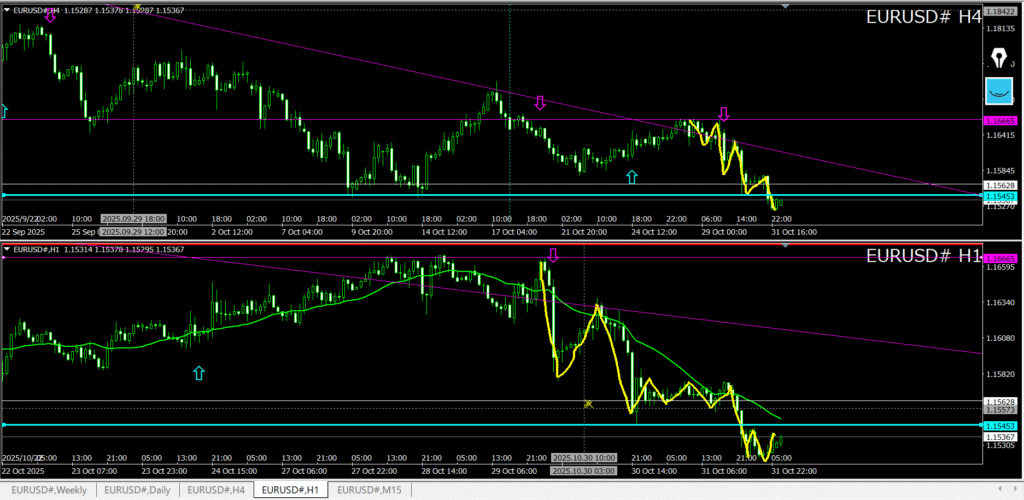Click the pen nib icon at top right
1024x500 pixels.
[998, 55]
